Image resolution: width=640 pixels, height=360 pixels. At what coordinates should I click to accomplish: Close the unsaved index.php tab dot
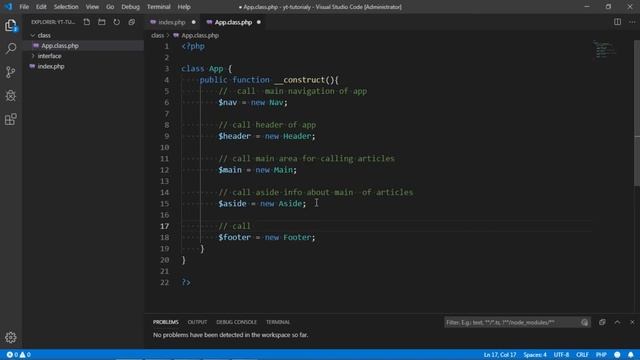point(193,22)
